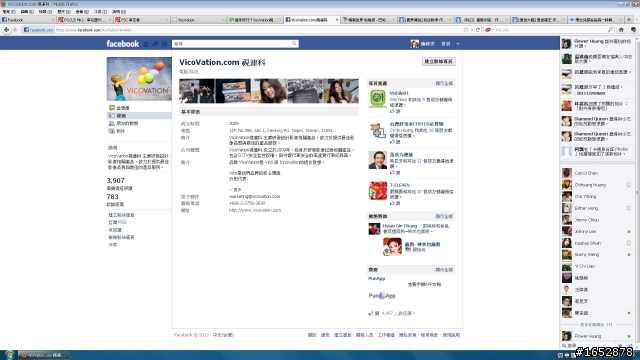The height and width of the screenshot is (360, 640).
Task: Click the Firefox home button
Action: pyautogui.click(x=621, y=30)
